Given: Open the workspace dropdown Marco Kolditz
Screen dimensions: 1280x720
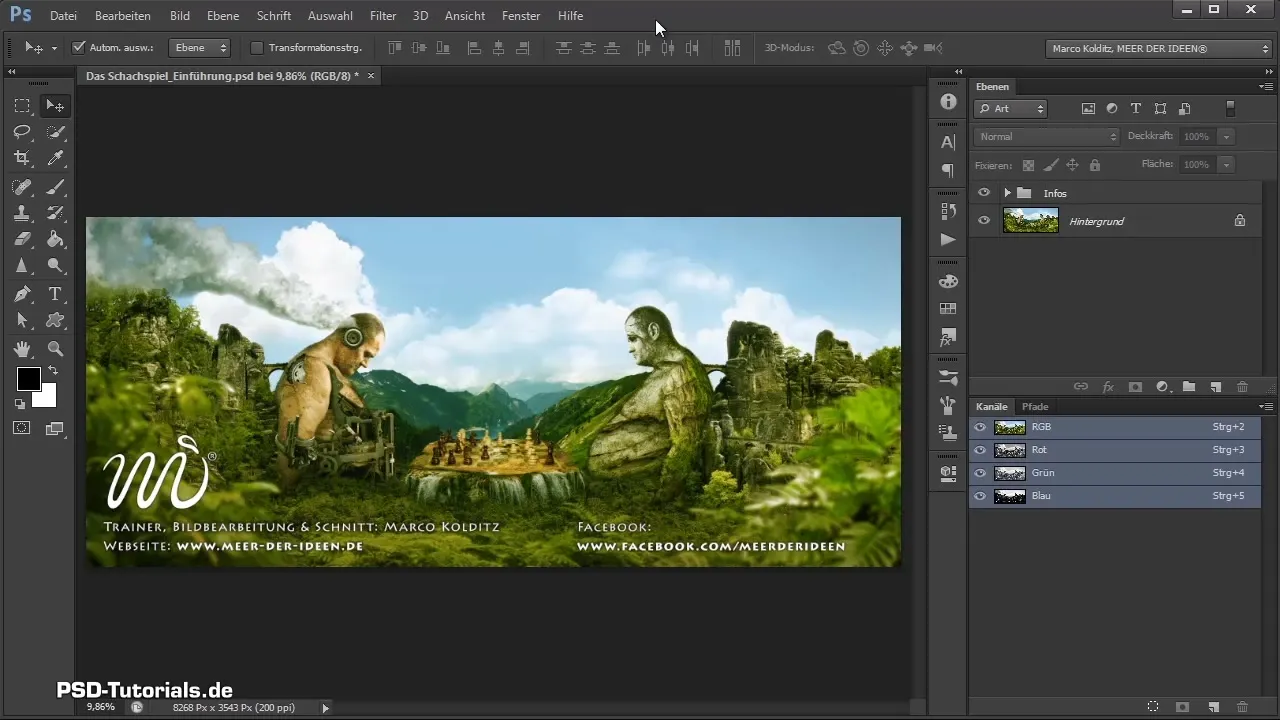Looking at the screenshot, I should coord(1158,47).
